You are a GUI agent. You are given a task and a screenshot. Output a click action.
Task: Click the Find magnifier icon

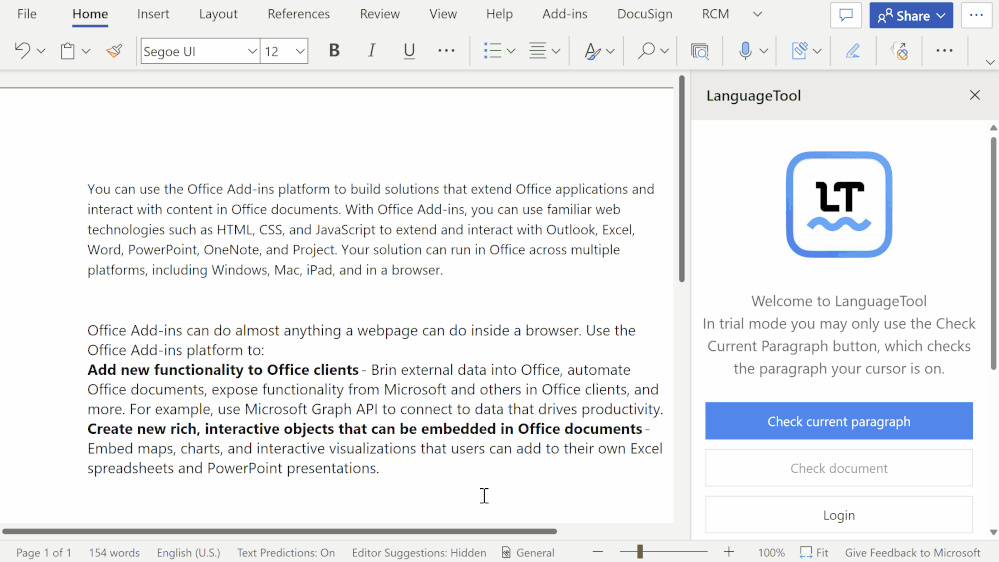click(x=646, y=50)
